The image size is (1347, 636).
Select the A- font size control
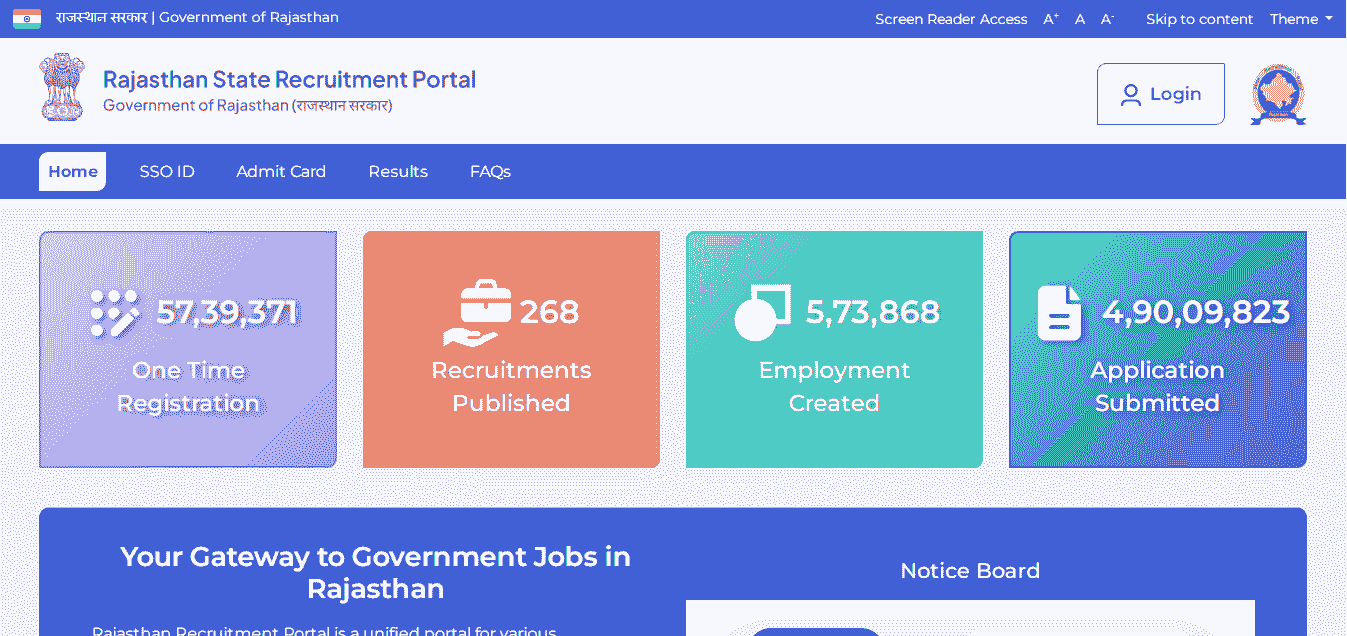[1106, 17]
